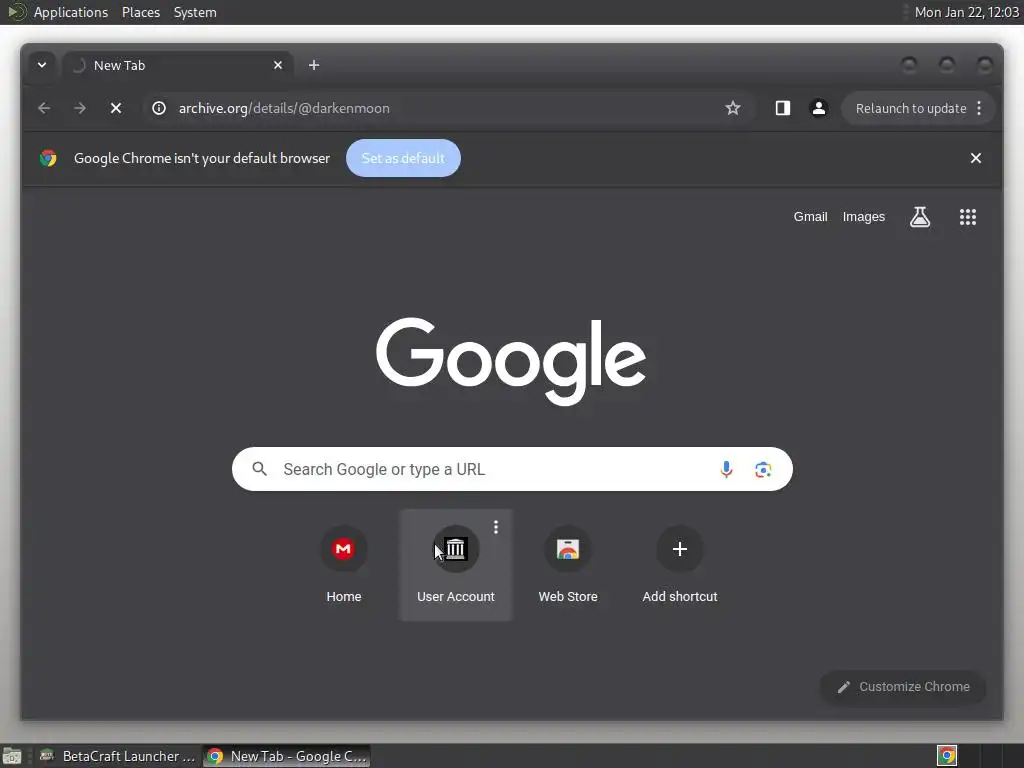Start voice search with microphone
The image size is (1024, 768).
726,469
